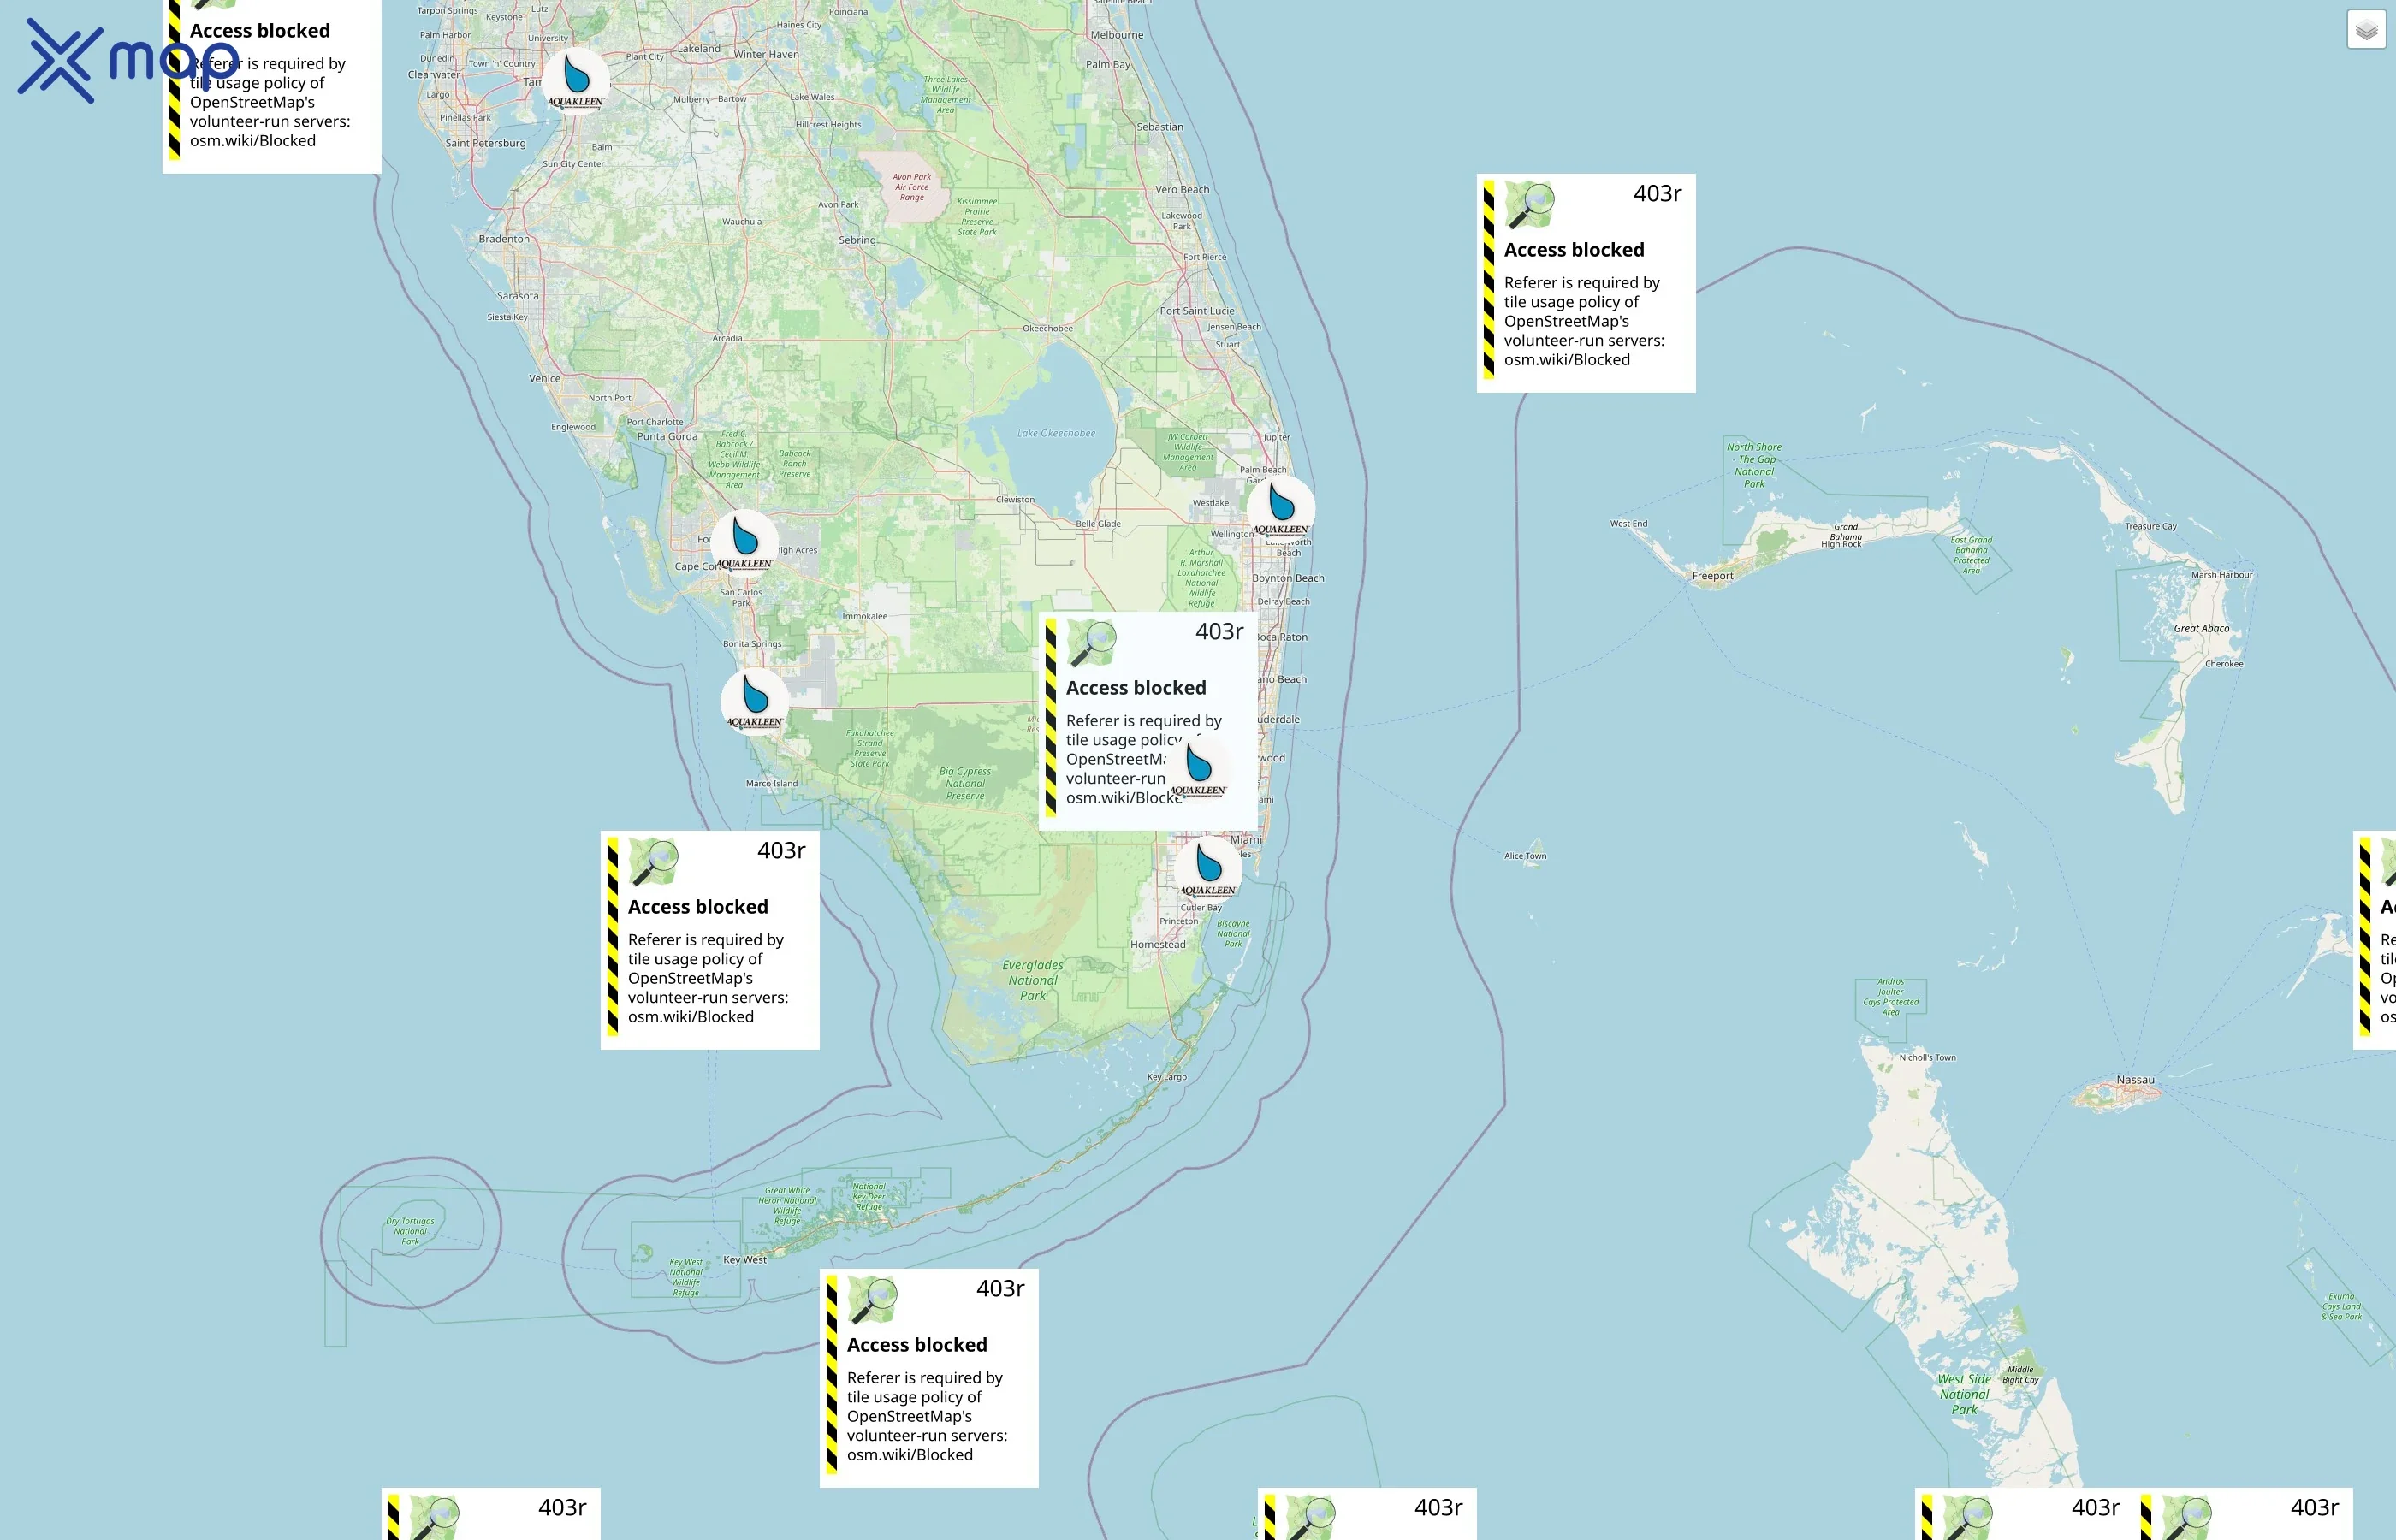Image resolution: width=2396 pixels, height=1540 pixels.
Task: Click the Punta Gorda label
Action: [x=667, y=436]
